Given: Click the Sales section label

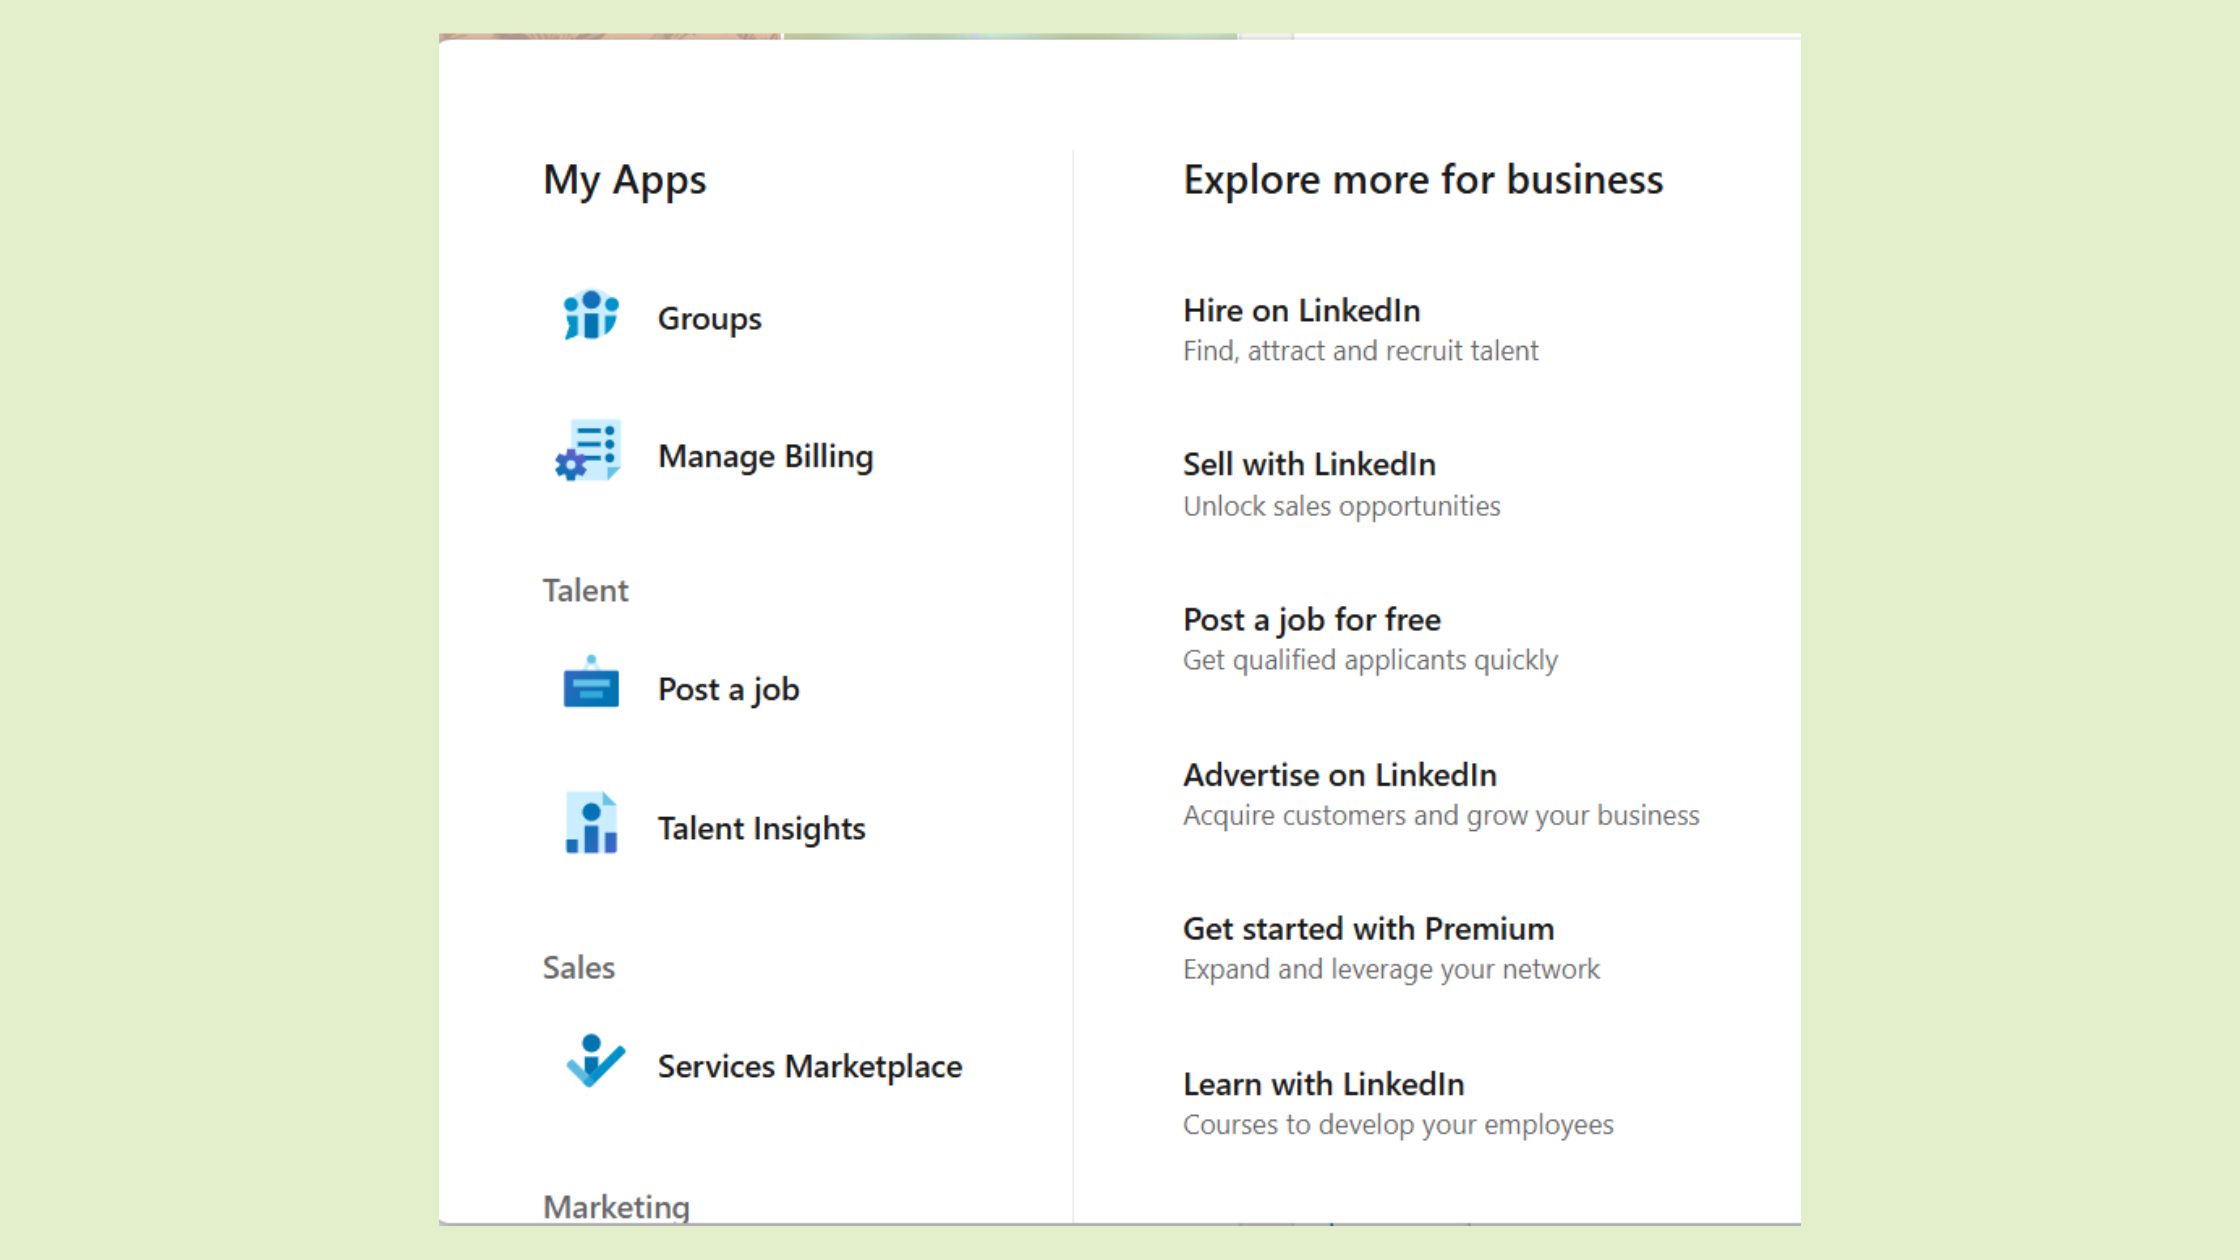Looking at the screenshot, I should pyautogui.click(x=578, y=968).
